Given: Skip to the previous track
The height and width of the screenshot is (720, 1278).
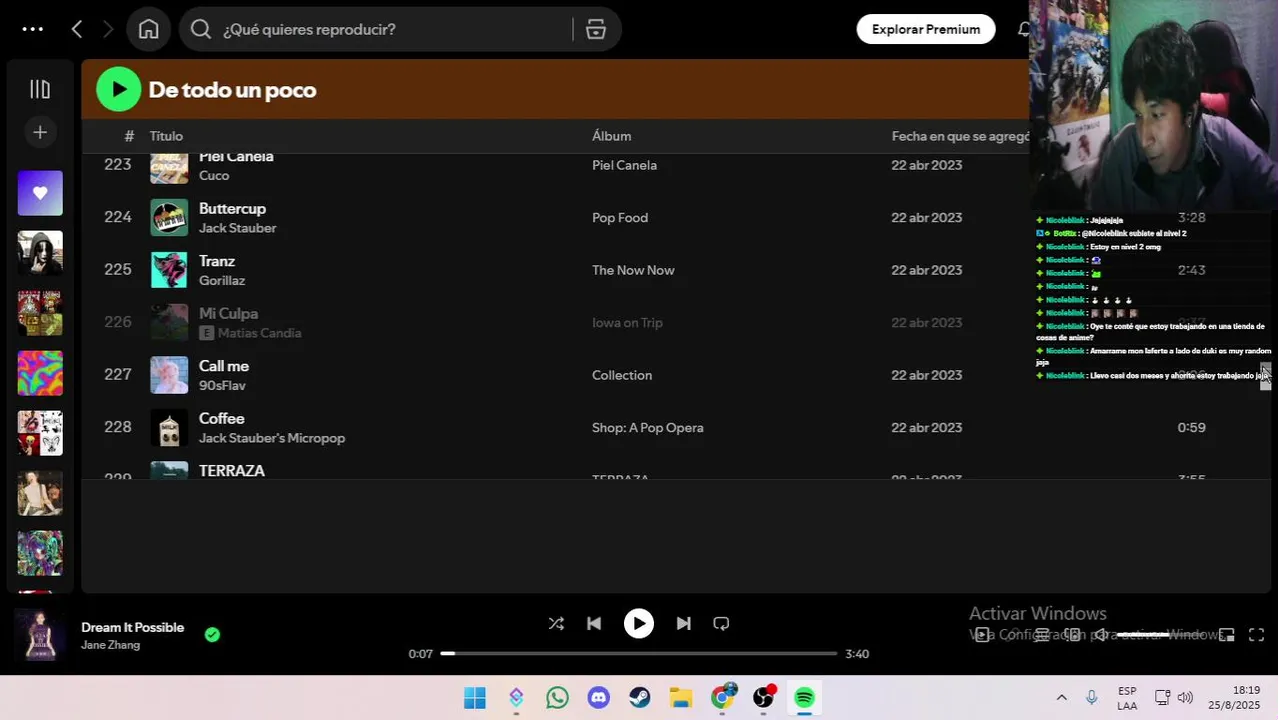Looking at the screenshot, I should tap(594, 623).
